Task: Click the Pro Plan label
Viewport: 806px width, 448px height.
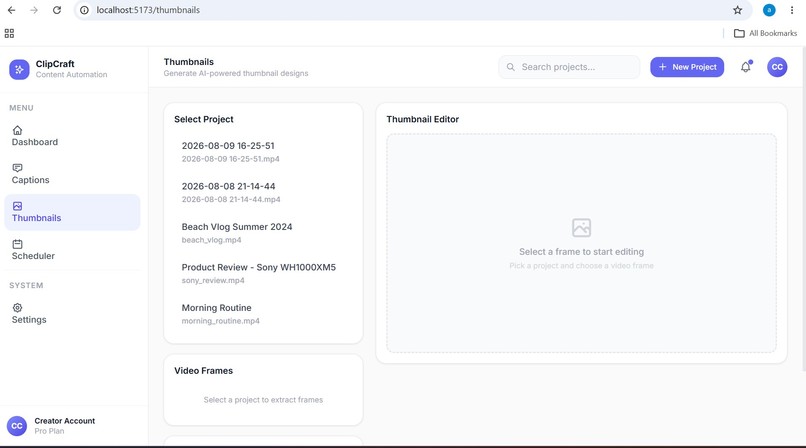Action: (x=49, y=431)
